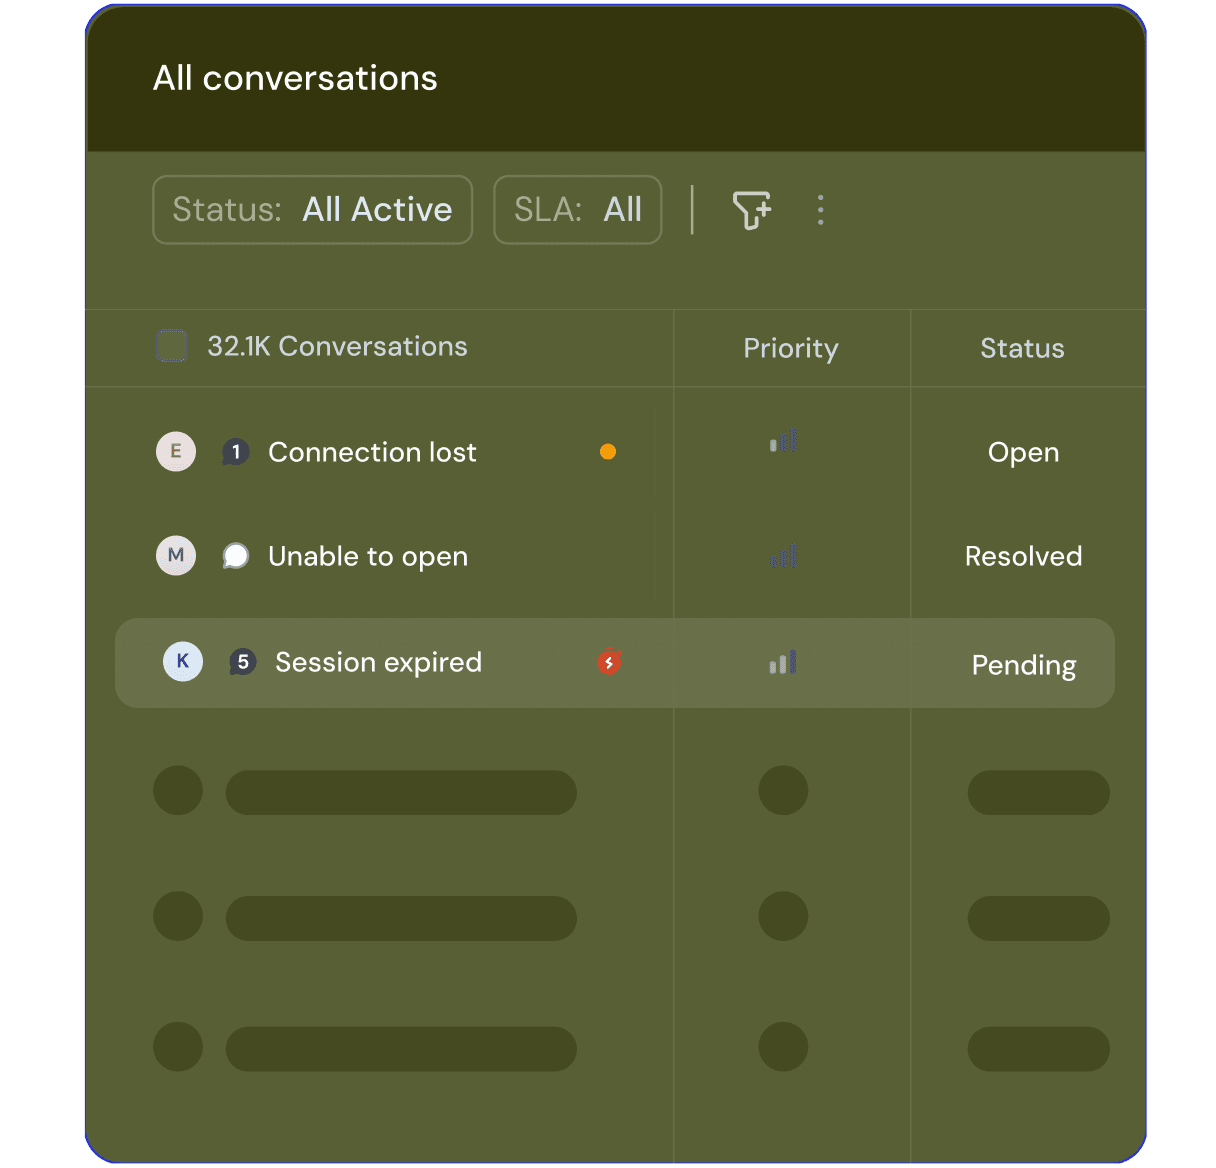
Task: Click the priority bars icon for Connection lost
Action: tap(783, 441)
